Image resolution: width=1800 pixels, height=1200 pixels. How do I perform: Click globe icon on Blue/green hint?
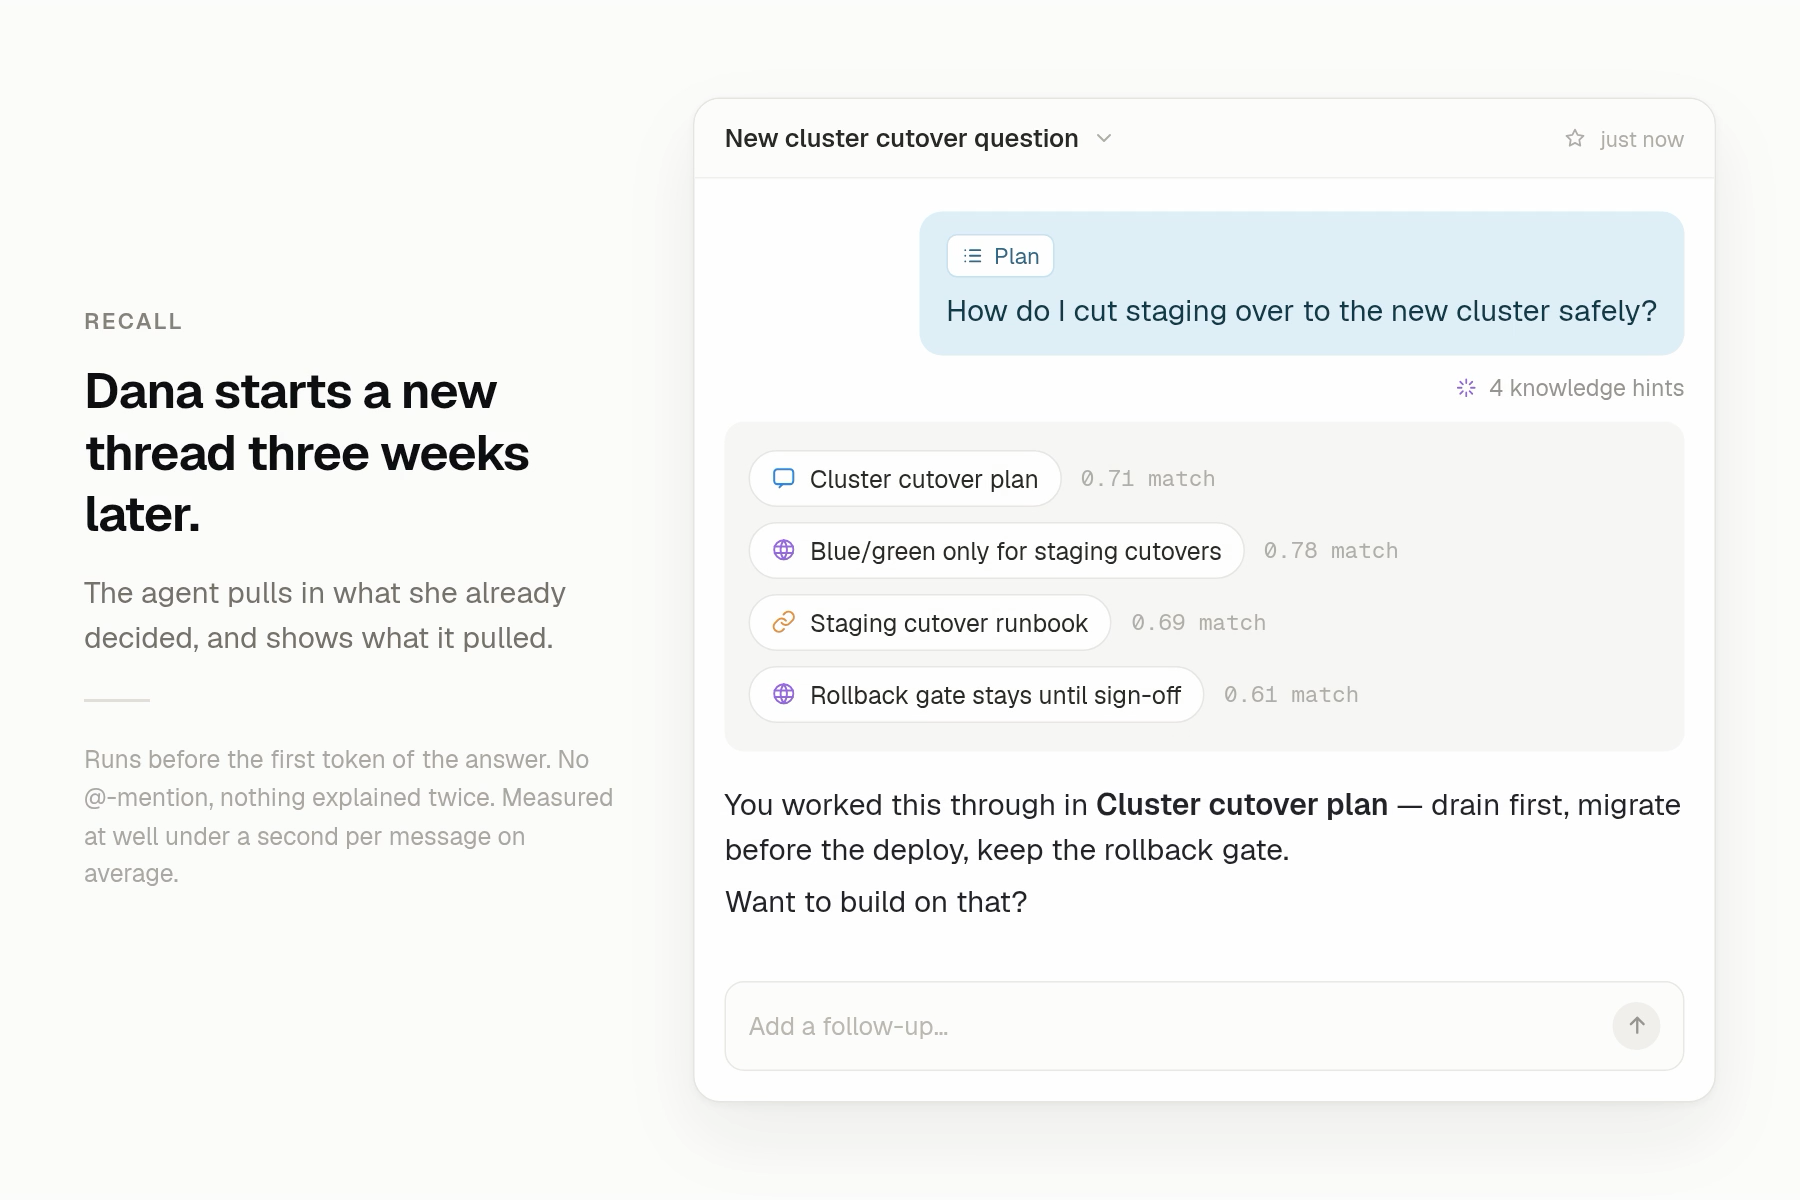[x=784, y=551]
